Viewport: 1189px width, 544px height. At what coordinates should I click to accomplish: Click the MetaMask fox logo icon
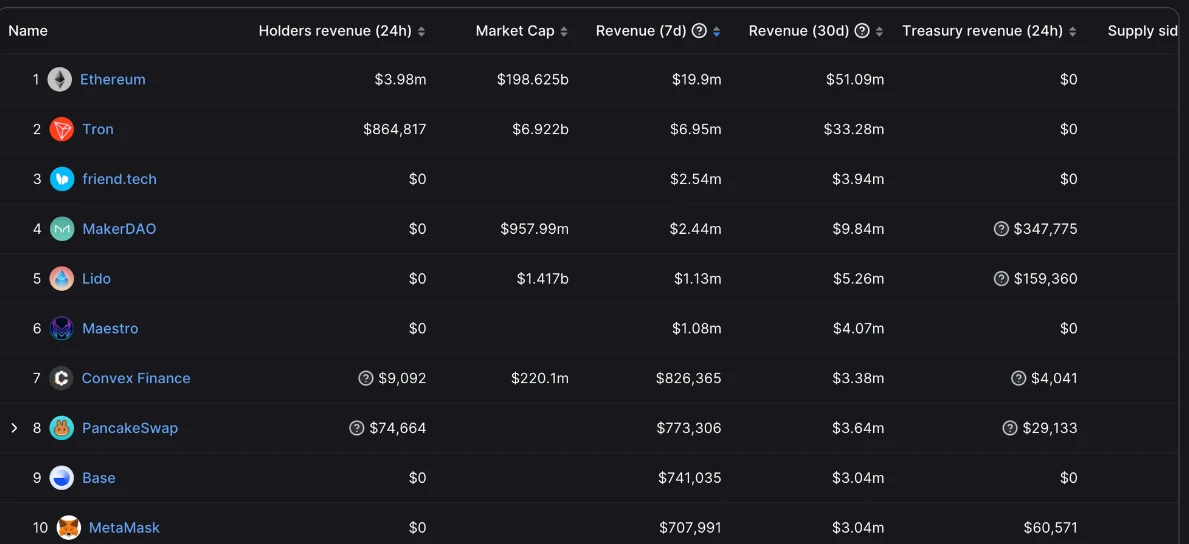[x=69, y=527]
